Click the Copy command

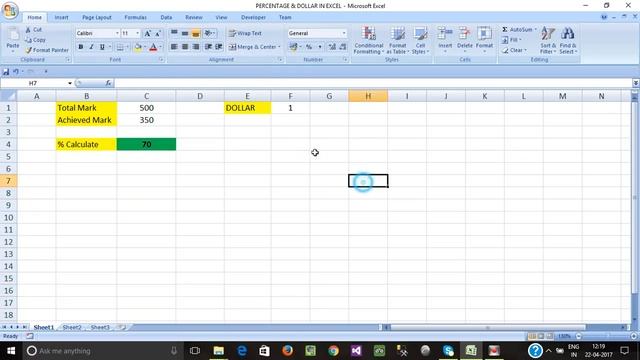tap(35, 40)
